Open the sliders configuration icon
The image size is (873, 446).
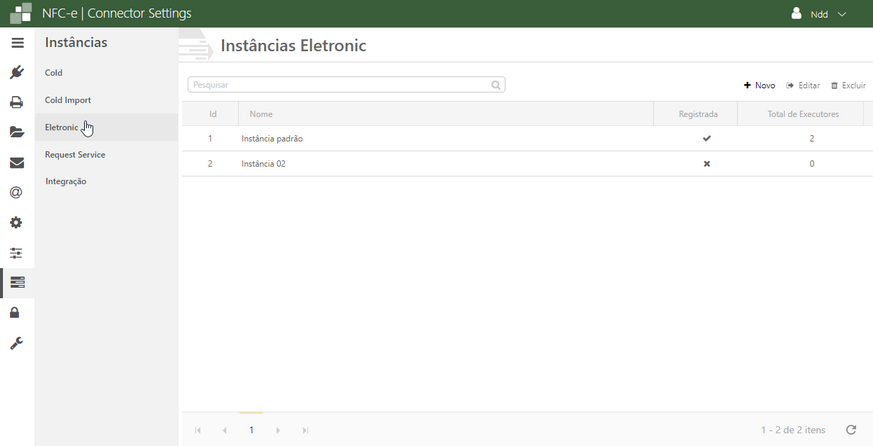click(x=16, y=252)
